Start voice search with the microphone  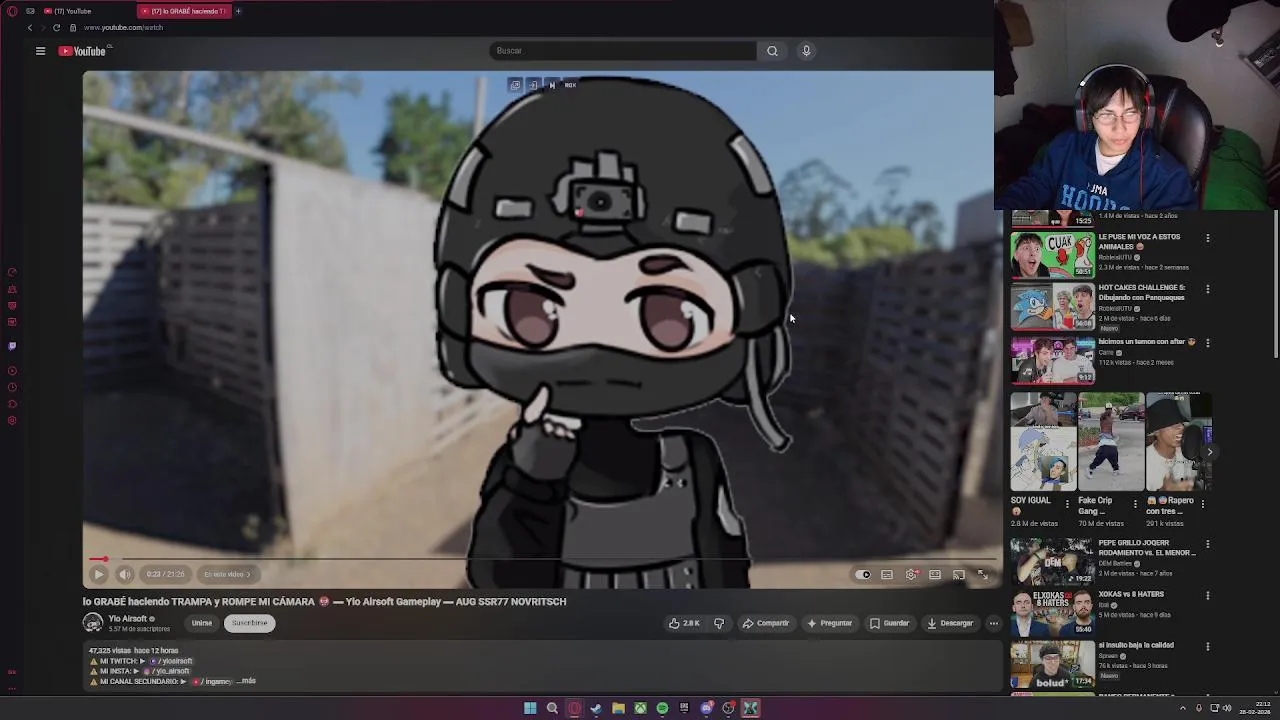click(806, 51)
